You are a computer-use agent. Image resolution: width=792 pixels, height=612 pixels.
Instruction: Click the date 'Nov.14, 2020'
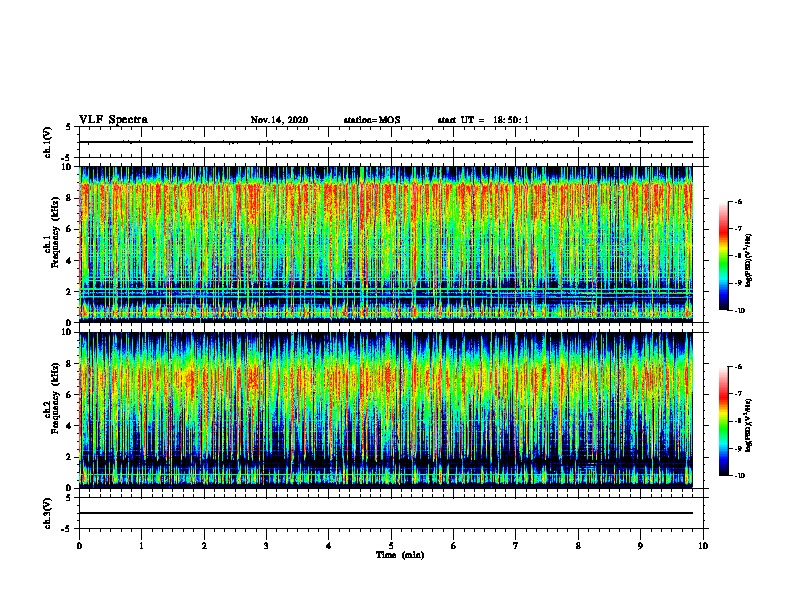coord(279,120)
